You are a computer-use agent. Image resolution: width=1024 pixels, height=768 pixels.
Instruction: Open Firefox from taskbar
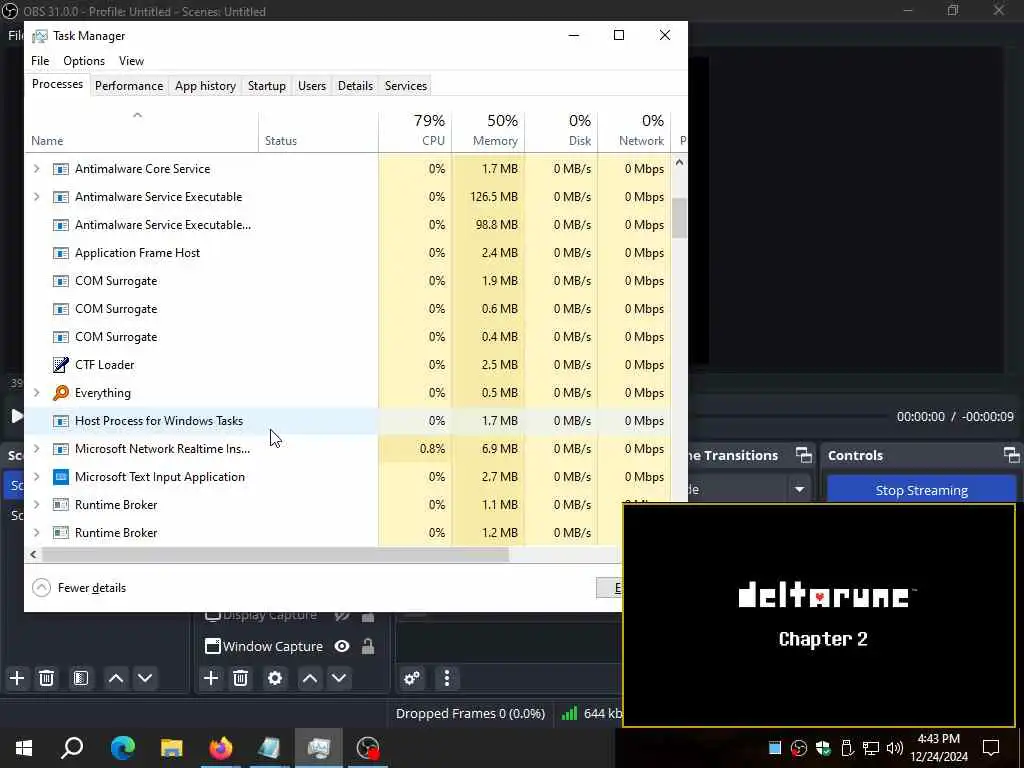pos(221,748)
